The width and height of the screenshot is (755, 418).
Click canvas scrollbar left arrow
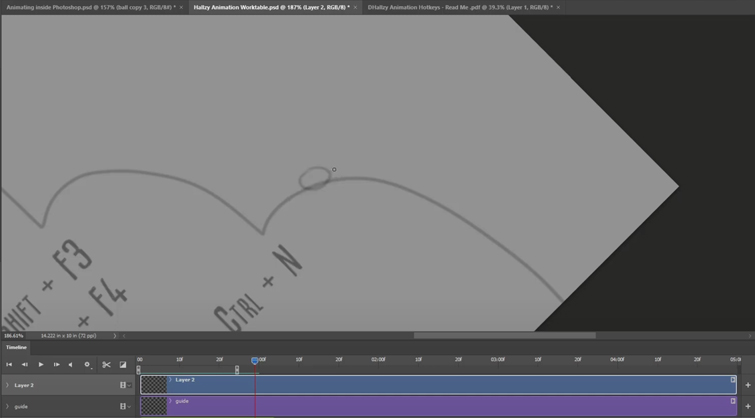click(x=124, y=336)
